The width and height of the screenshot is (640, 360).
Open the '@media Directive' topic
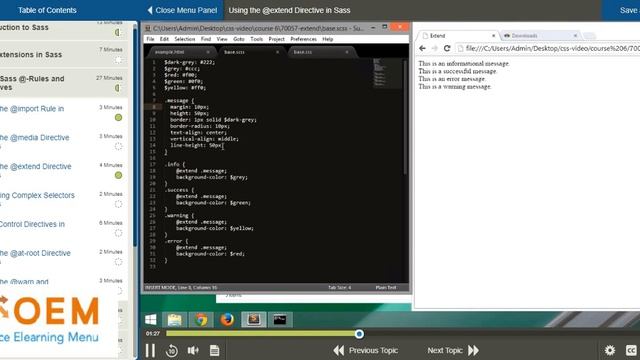[35, 138]
